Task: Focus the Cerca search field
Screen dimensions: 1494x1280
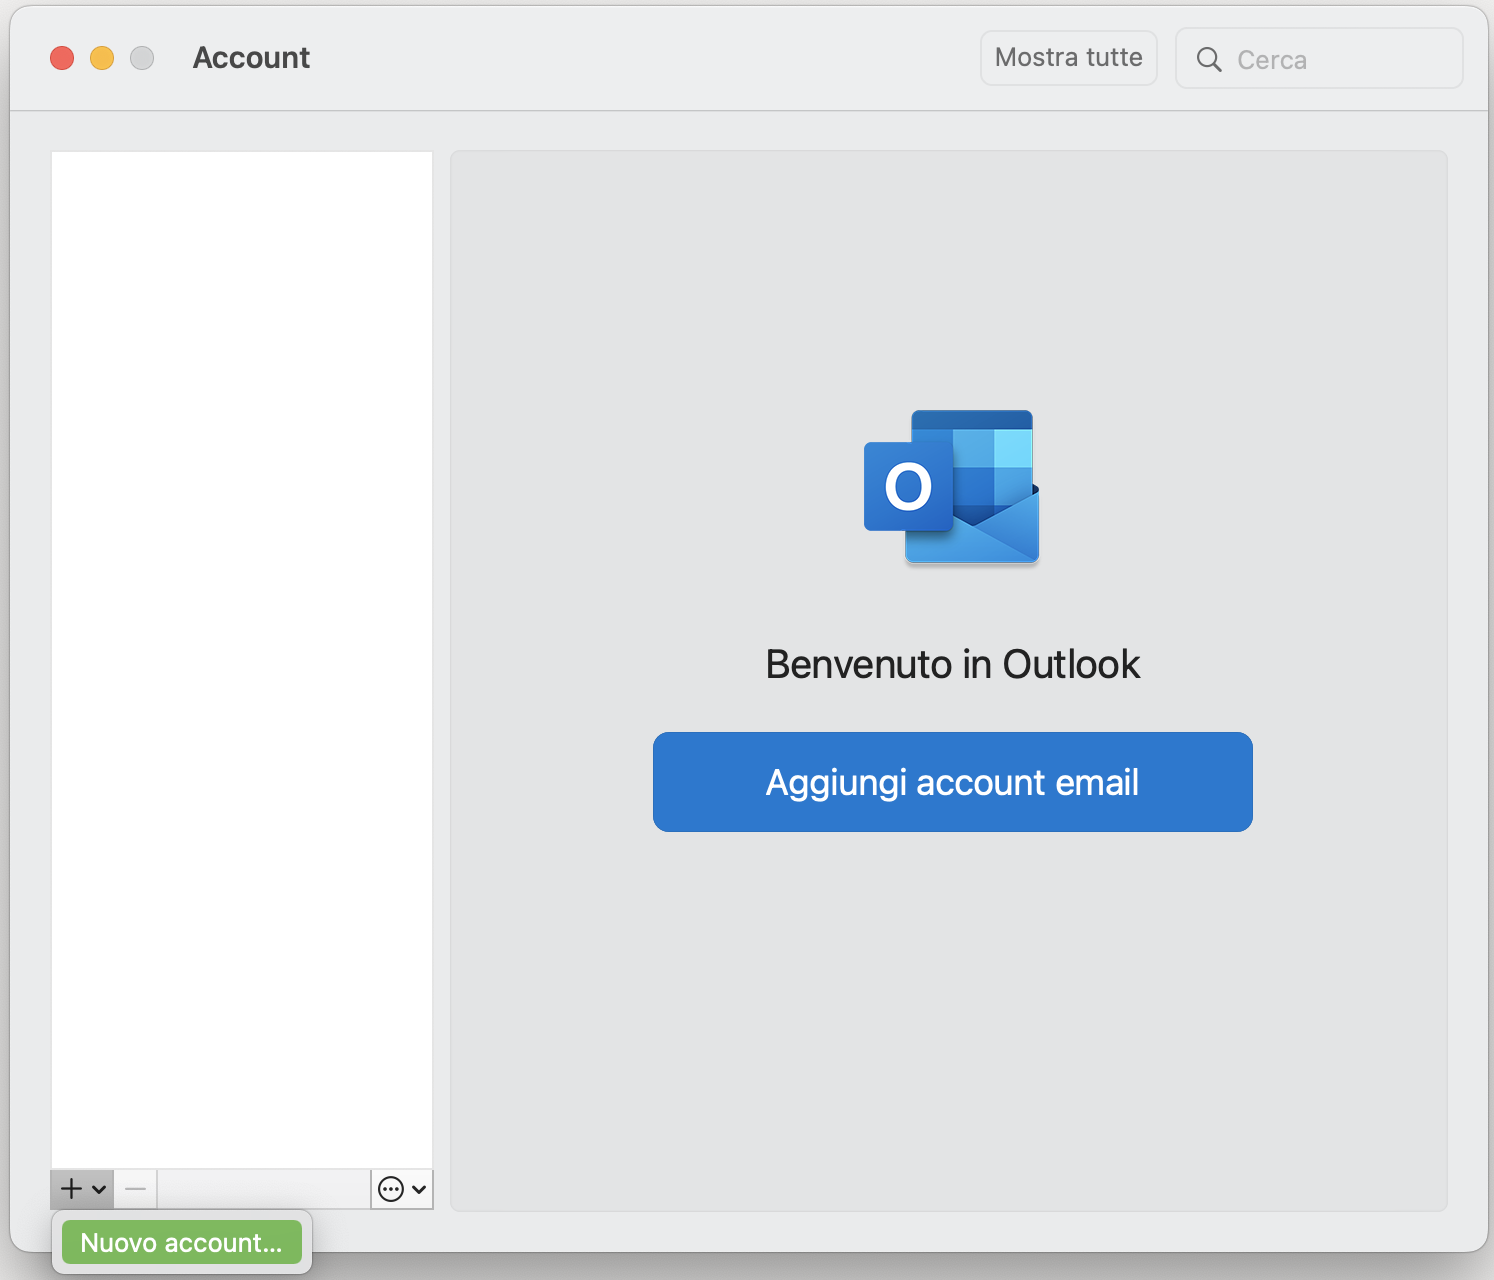Action: 1320,59
